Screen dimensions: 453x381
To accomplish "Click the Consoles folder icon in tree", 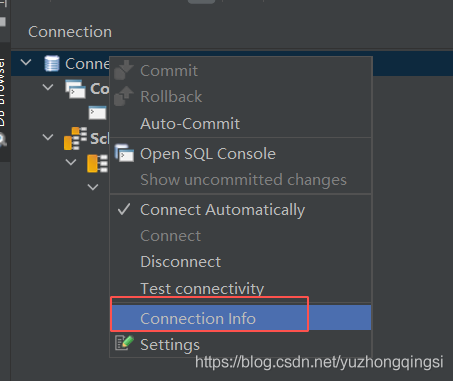I will (x=75, y=89).
